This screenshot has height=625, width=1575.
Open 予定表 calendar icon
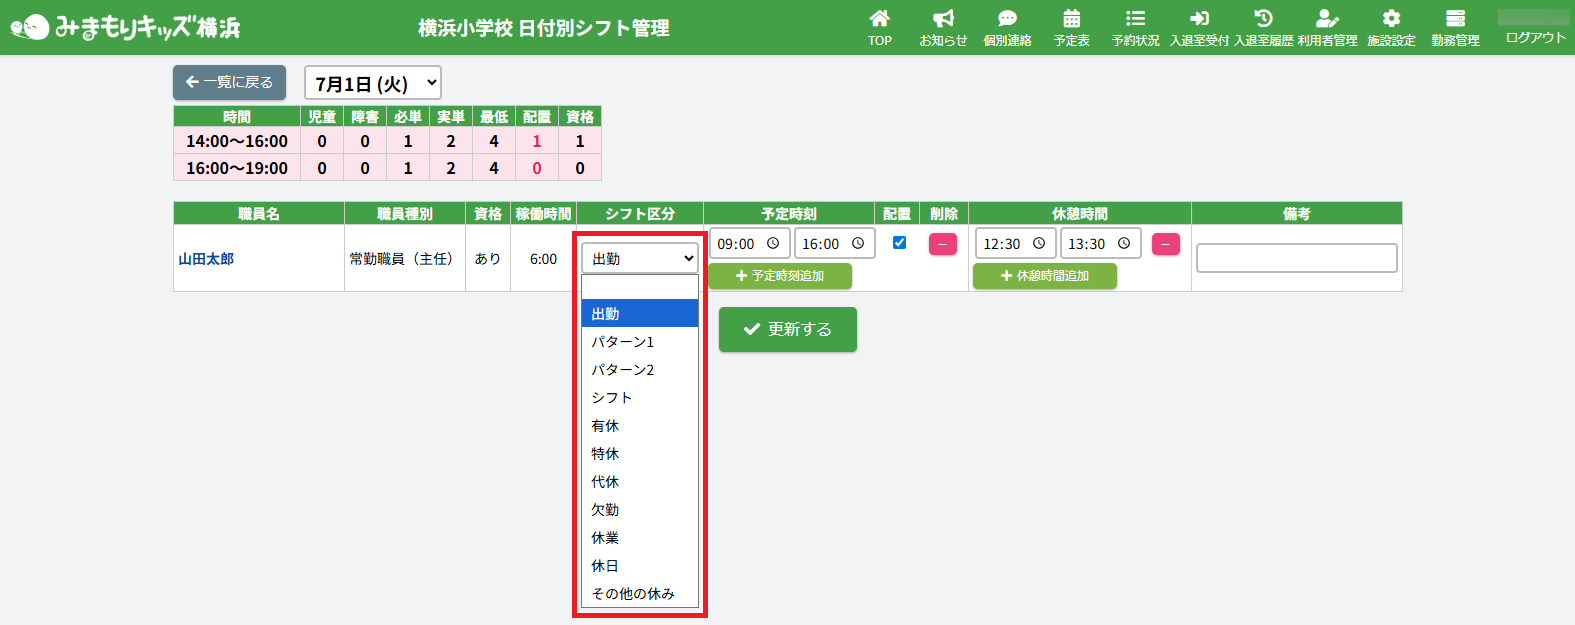click(x=1071, y=19)
